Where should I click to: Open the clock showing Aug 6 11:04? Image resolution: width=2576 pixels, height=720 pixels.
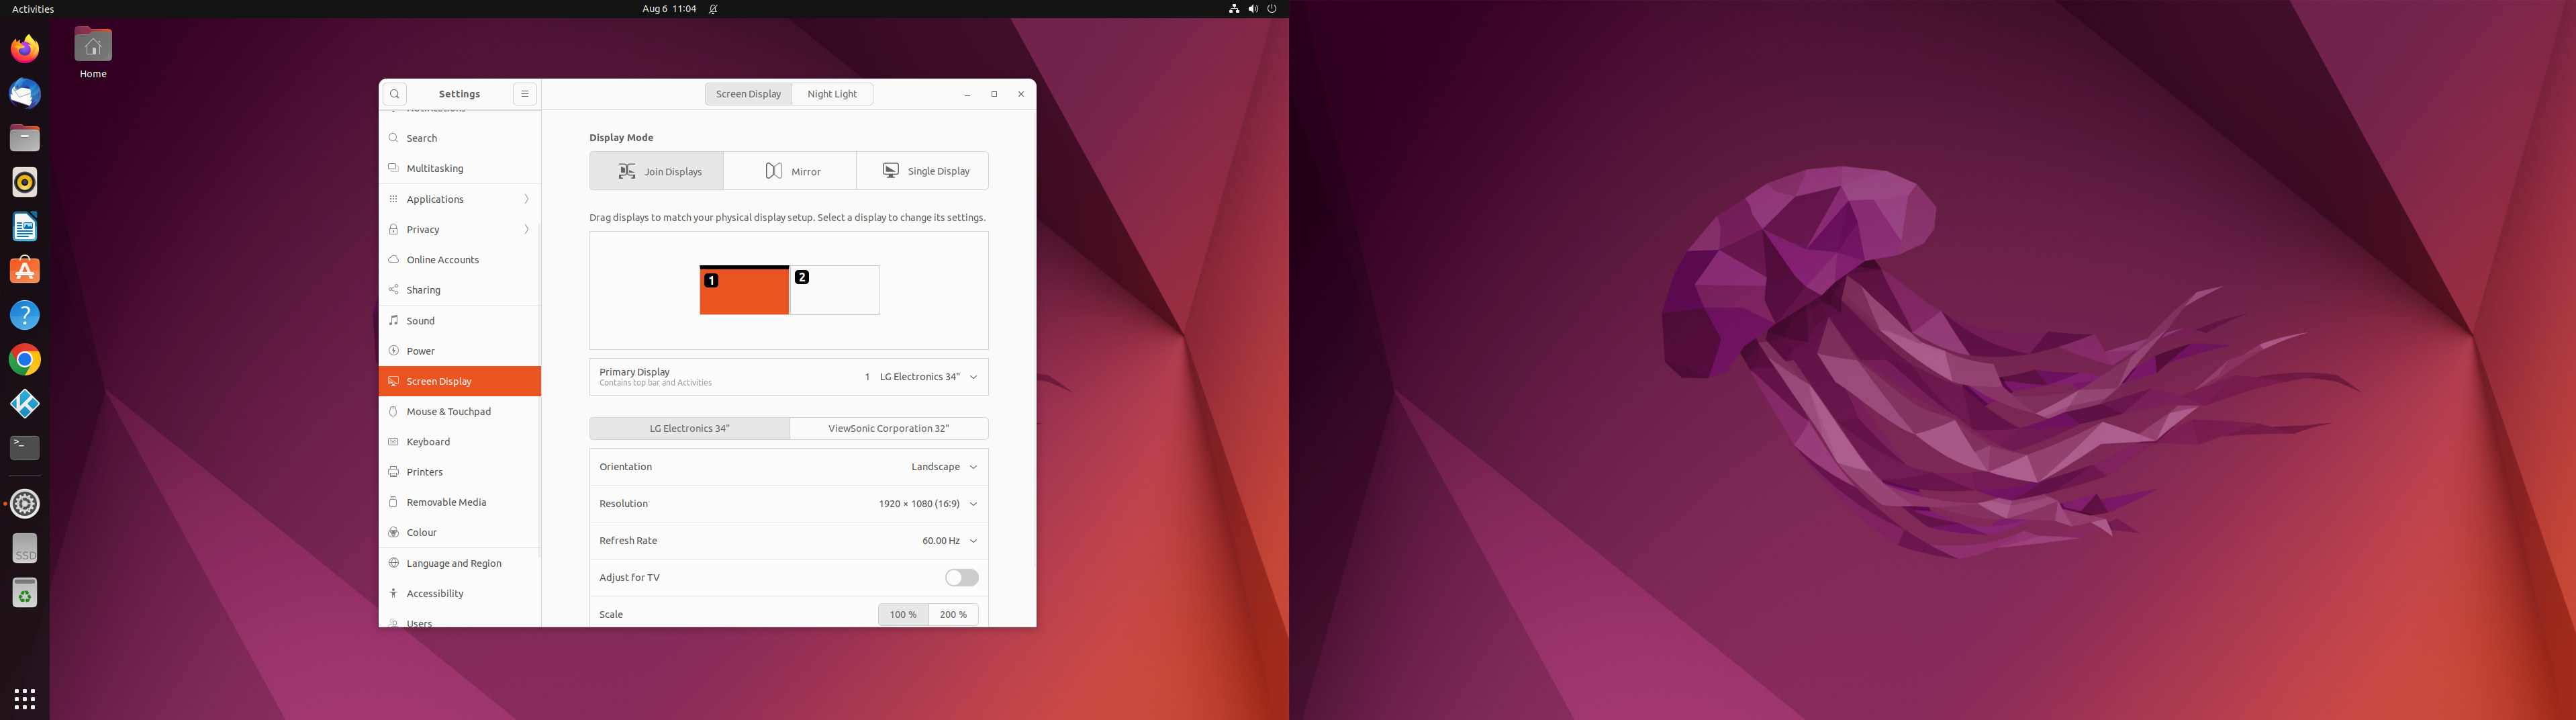[669, 9]
